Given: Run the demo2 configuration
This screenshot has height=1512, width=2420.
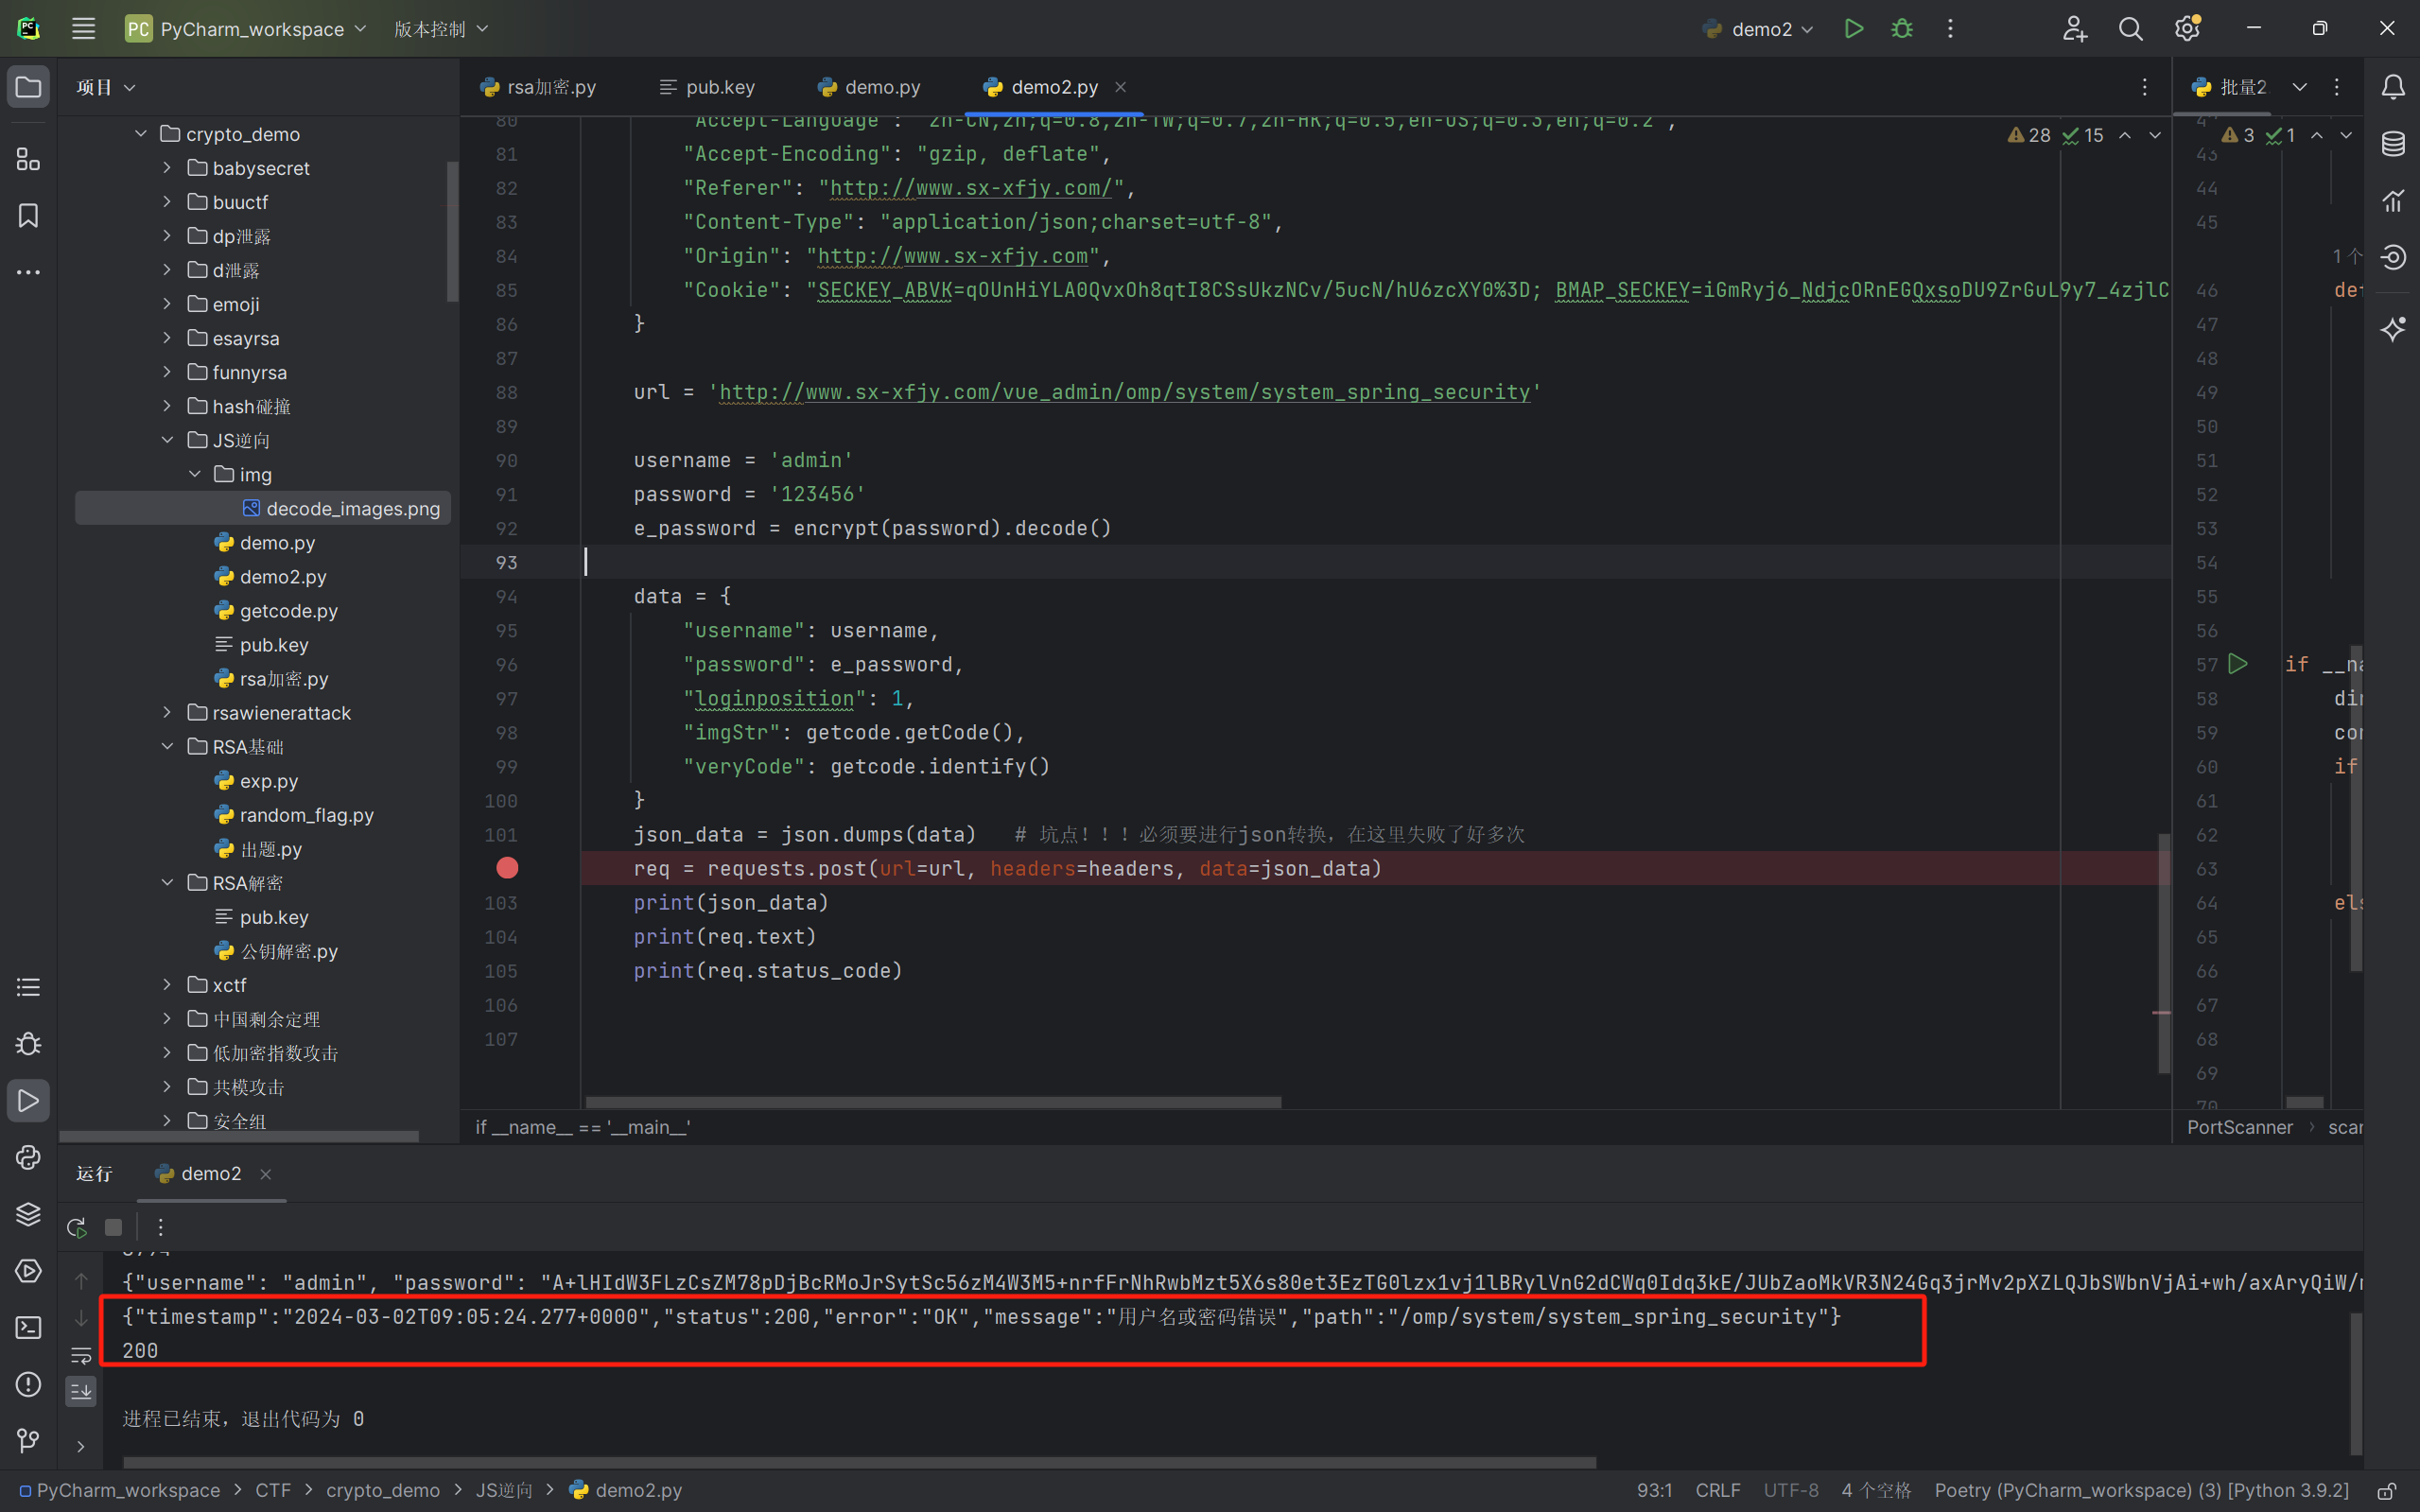Looking at the screenshot, I should coord(1853,29).
